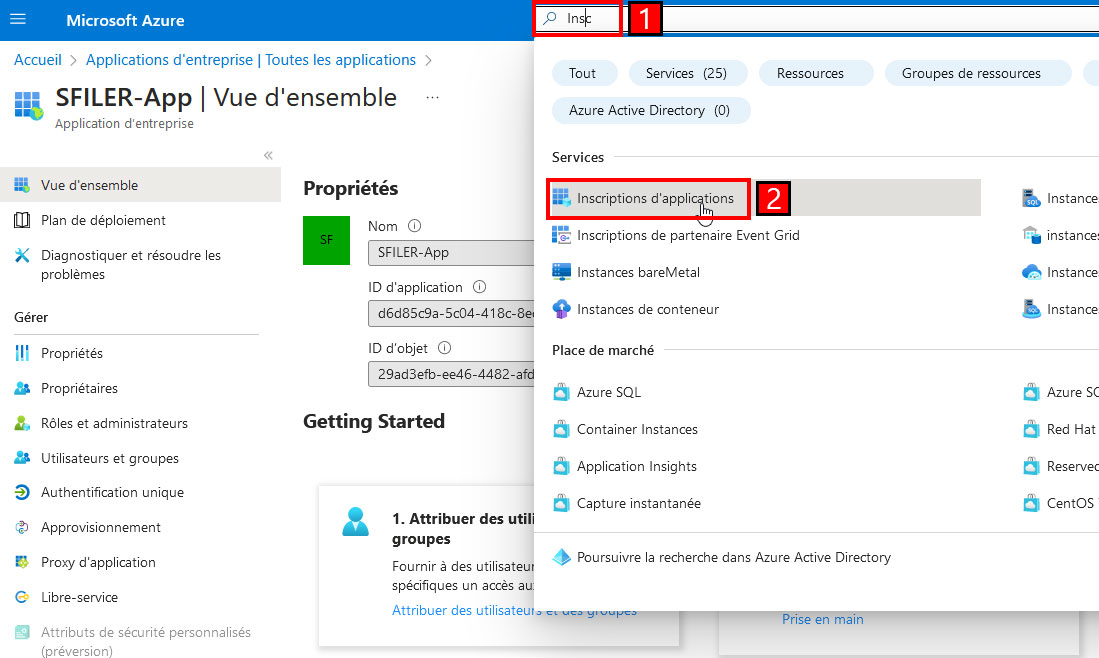Click the Prise en main link
1099x658 pixels.
click(x=823, y=619)
